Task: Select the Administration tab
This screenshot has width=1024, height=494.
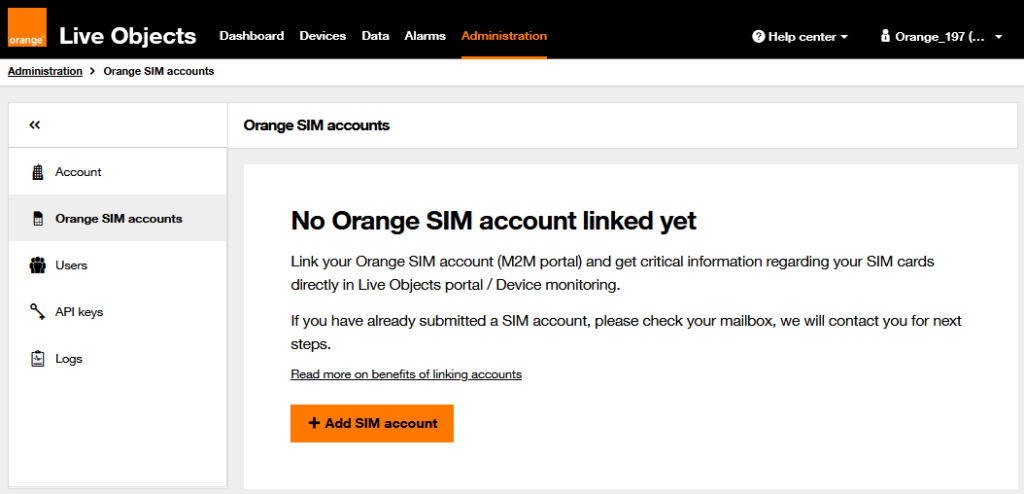Action: click(x=504, y=36)
